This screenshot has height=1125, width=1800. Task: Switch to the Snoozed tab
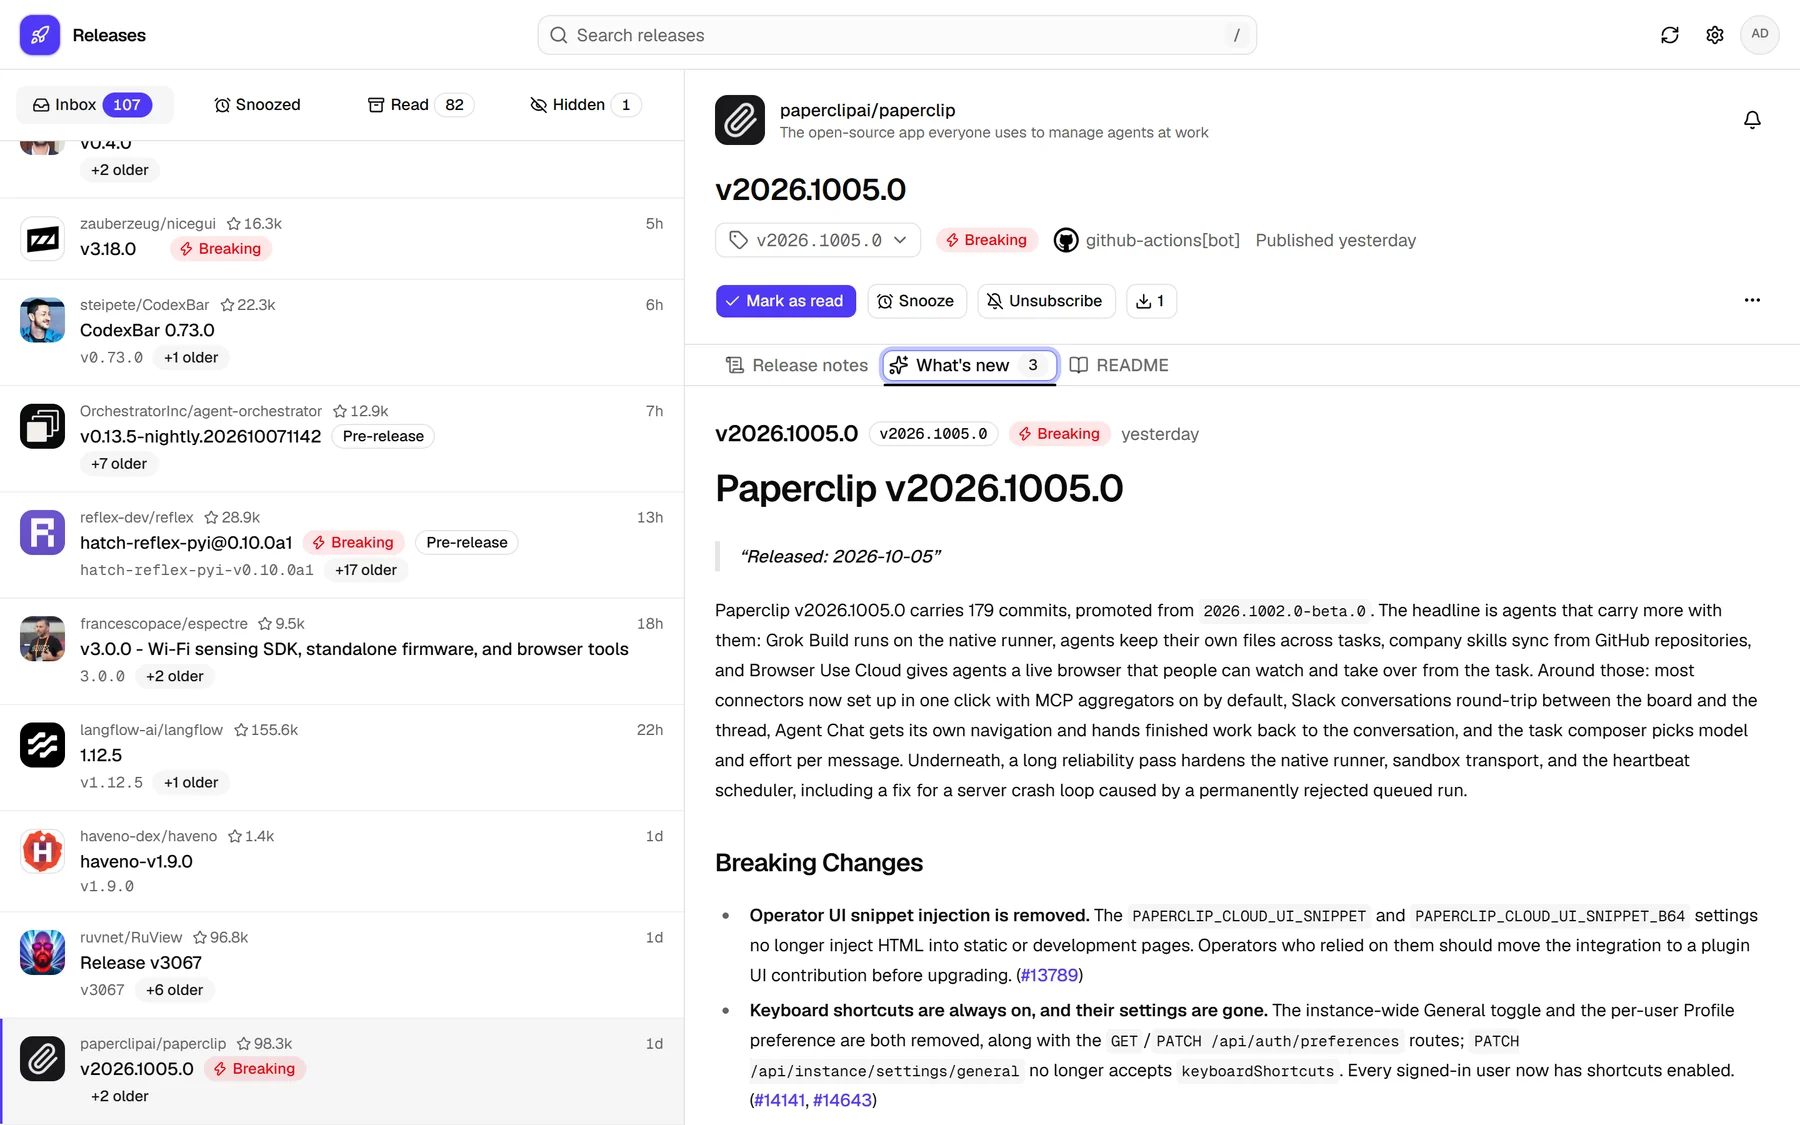coord(258,105)
